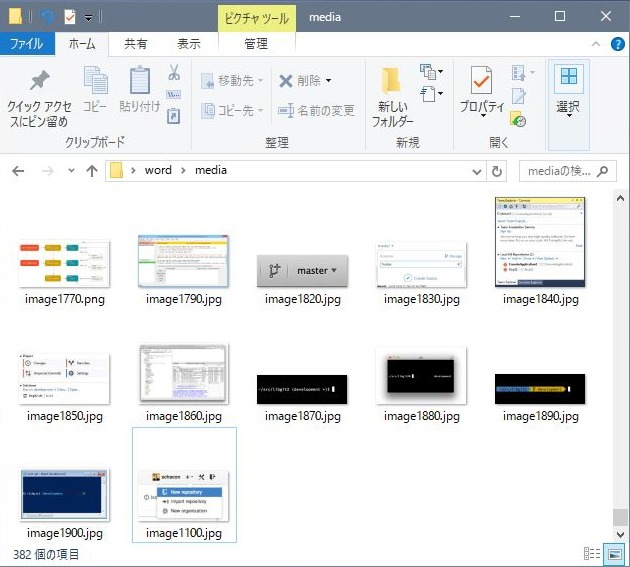Switch to large thumbnails view in status bar
630x567 pixels.
(613, 555)
